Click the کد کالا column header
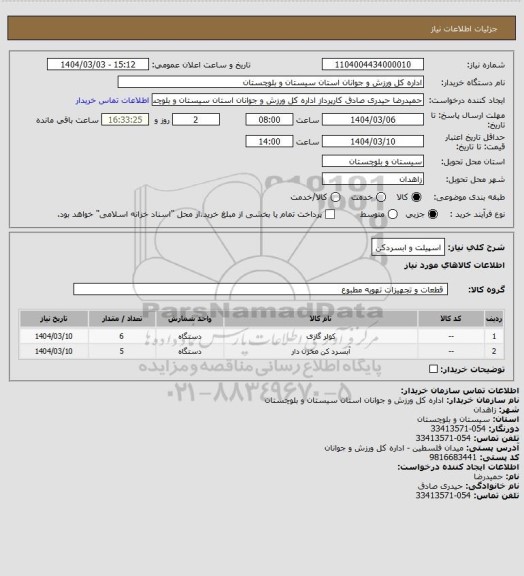The height and width of the screenshot is (576, 524). pos(451,318)
